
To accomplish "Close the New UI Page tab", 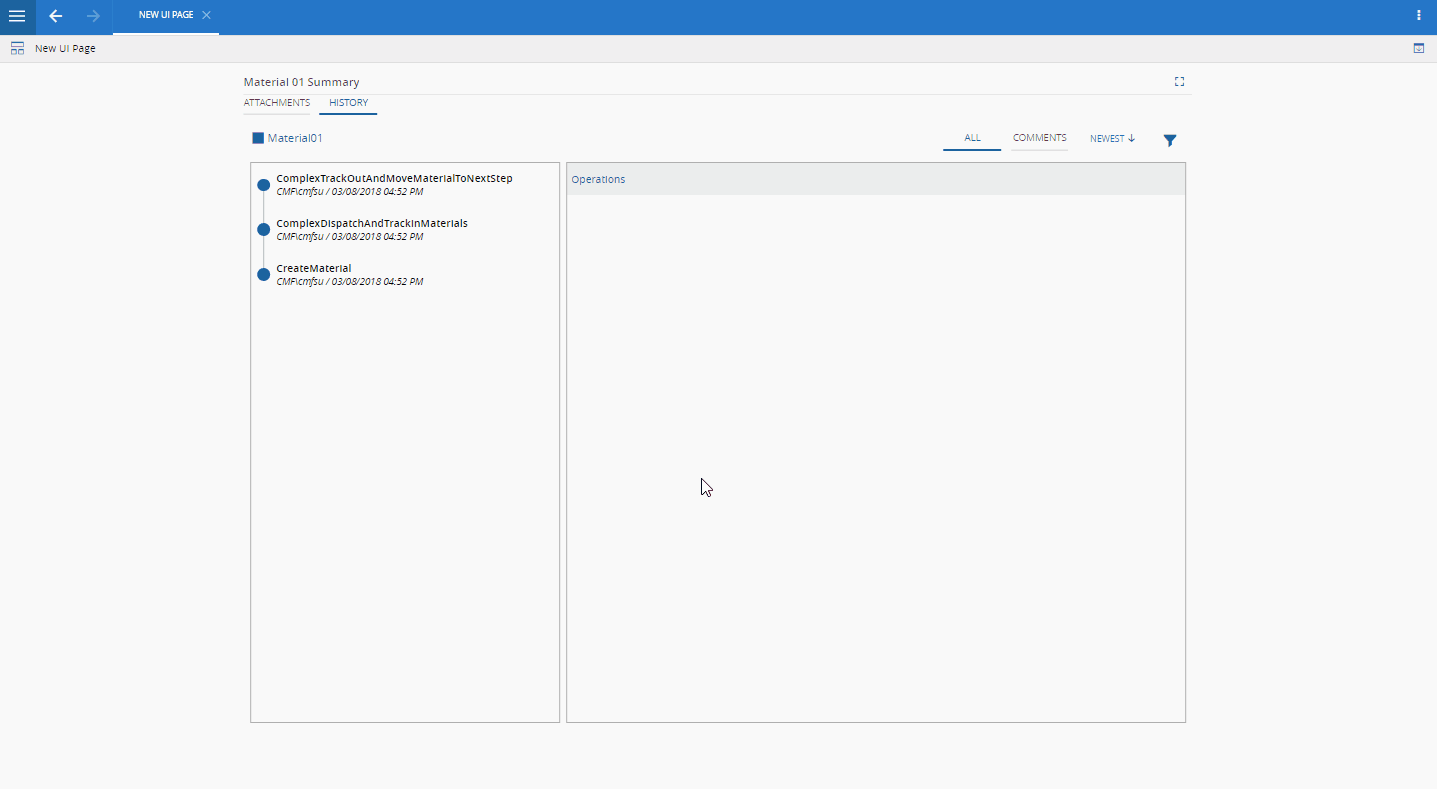I will (x=206, y=15).
